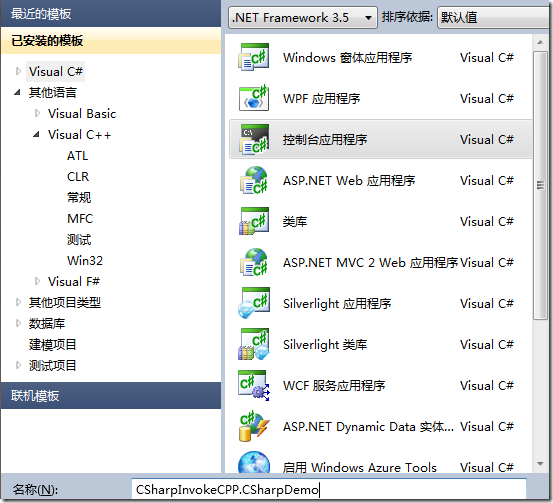This screenshot has width=553, height=503.
Task: Click the 名称 project name input field
Action: click(x=329, y=489)
